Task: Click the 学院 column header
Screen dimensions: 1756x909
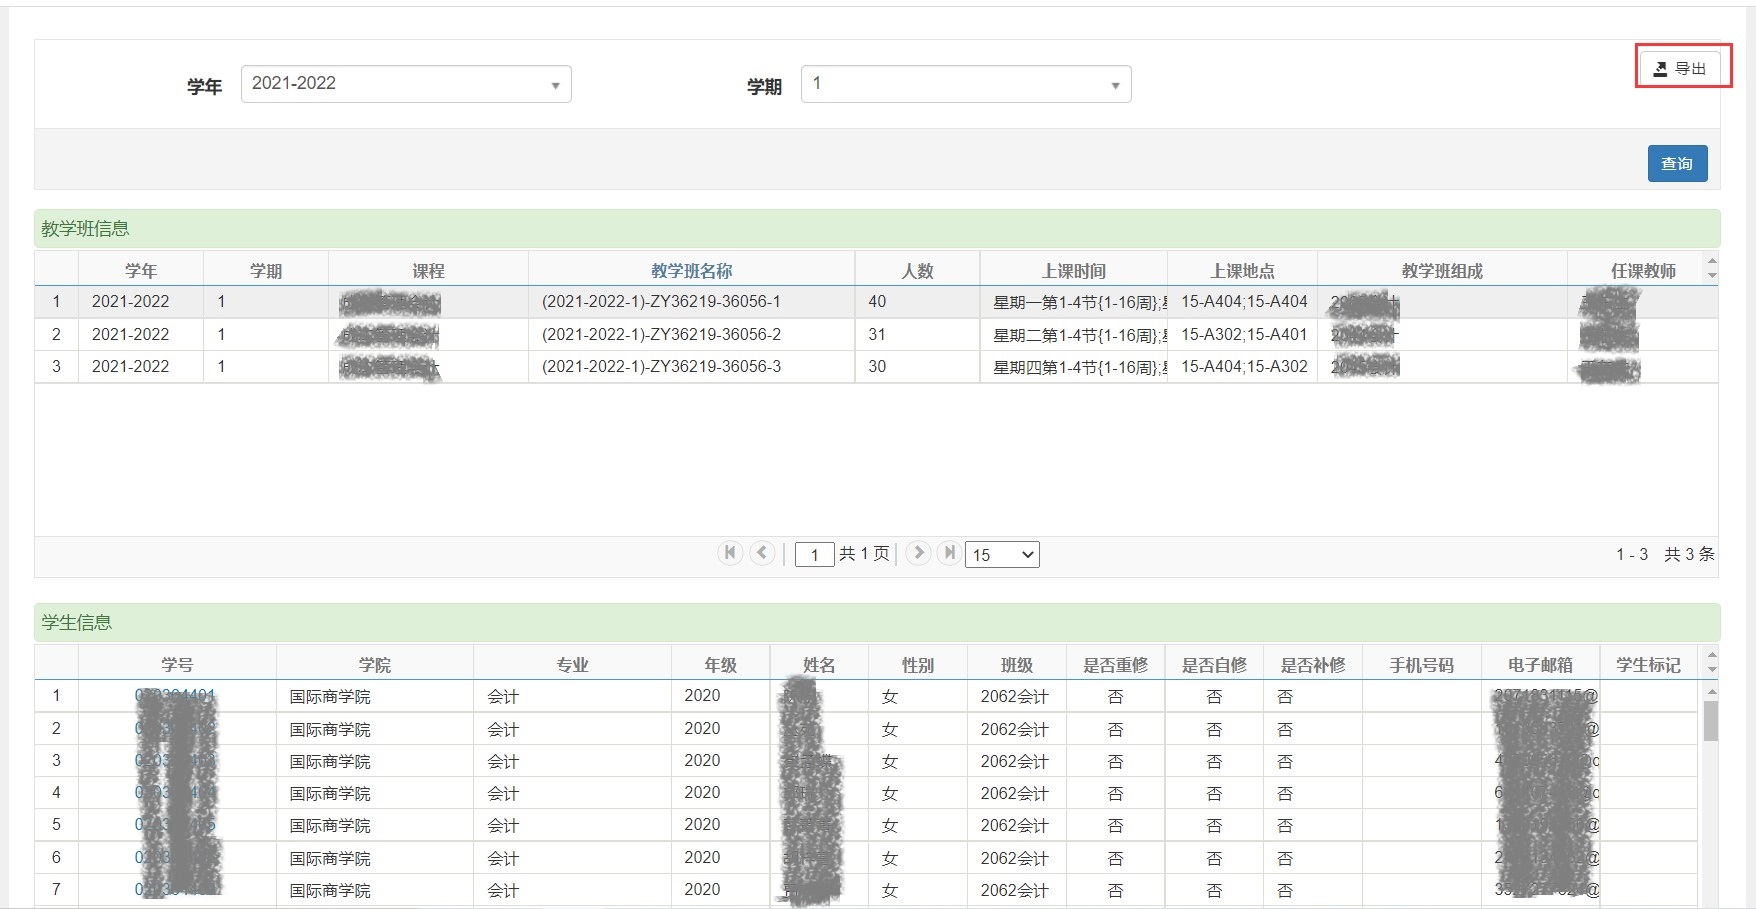Action: pos(375,665)
